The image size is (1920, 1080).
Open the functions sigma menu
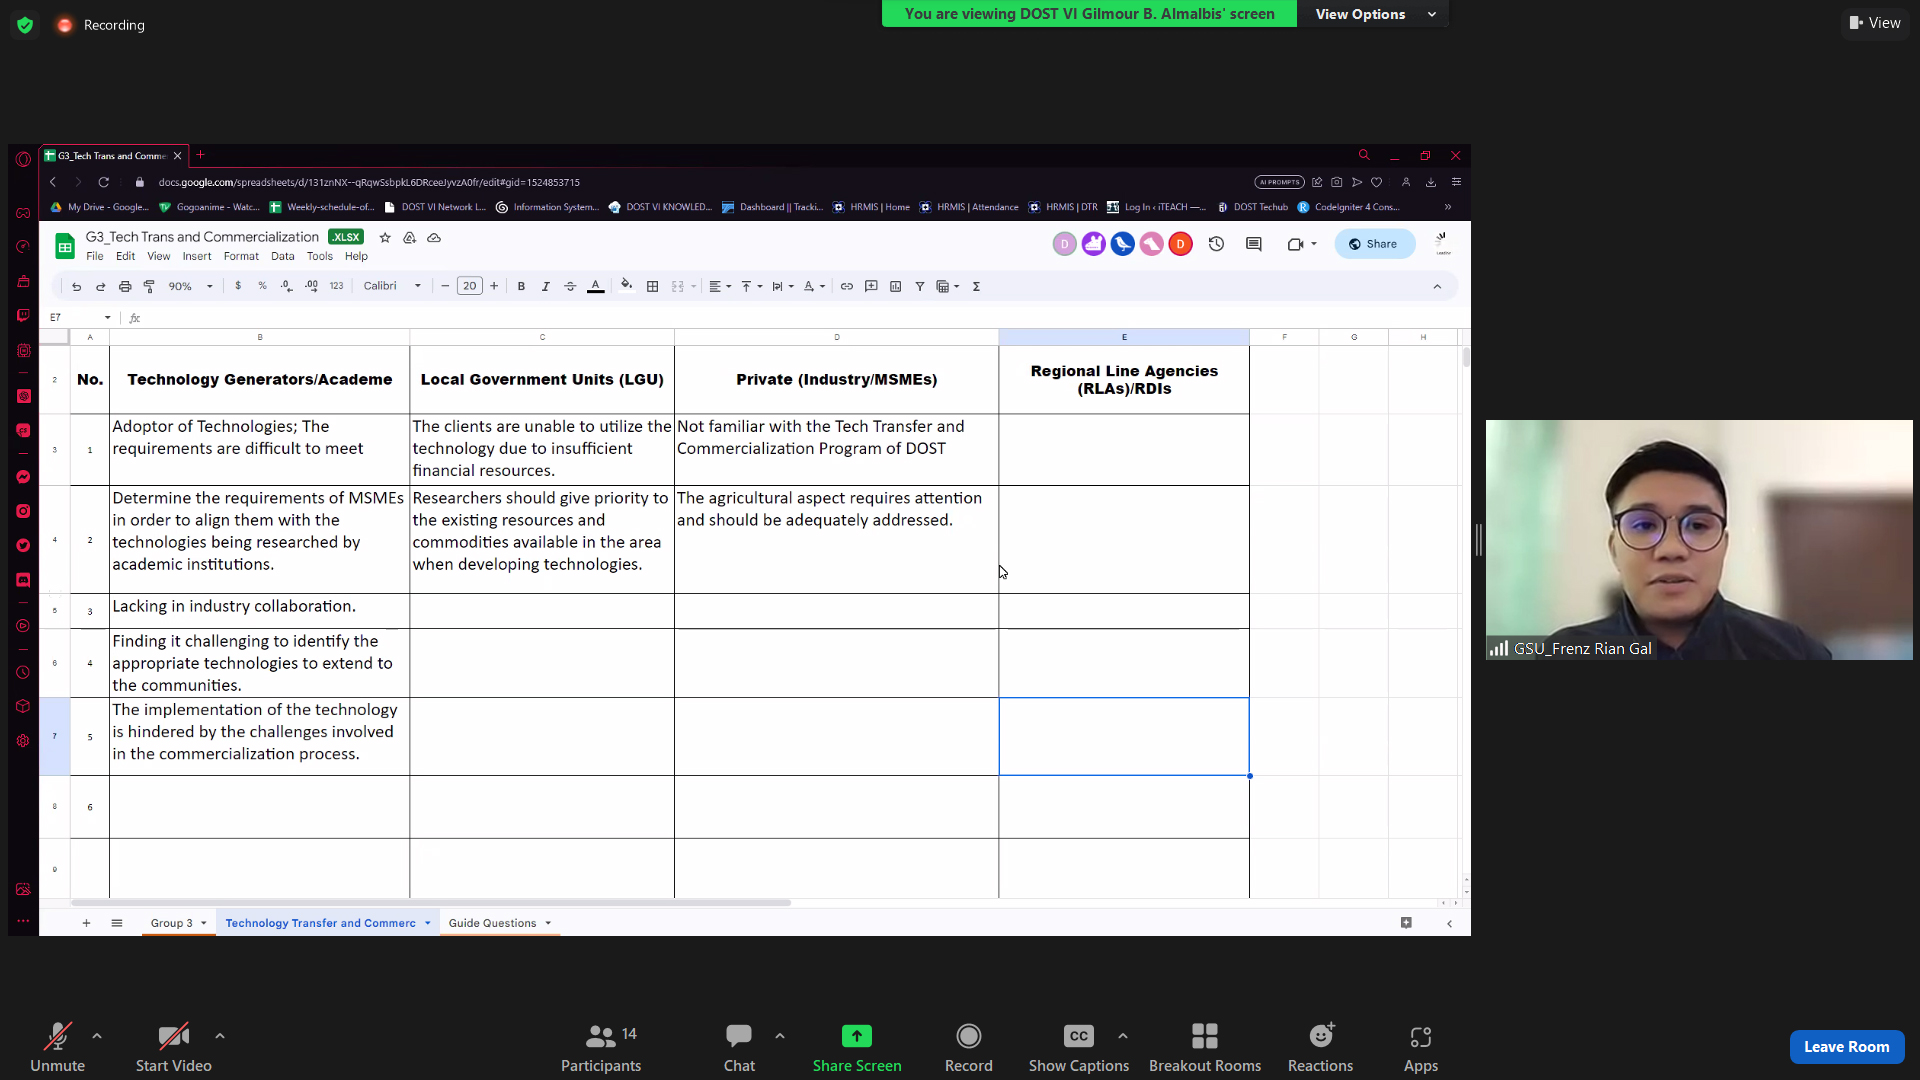coord(976,286)
